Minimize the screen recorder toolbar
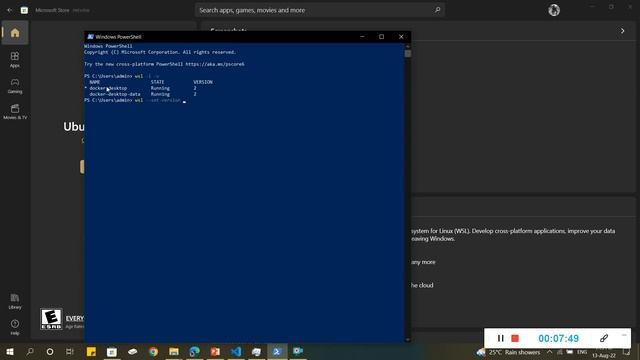Image resolution: width=640 pixels, height=360 pixels. 624,335
